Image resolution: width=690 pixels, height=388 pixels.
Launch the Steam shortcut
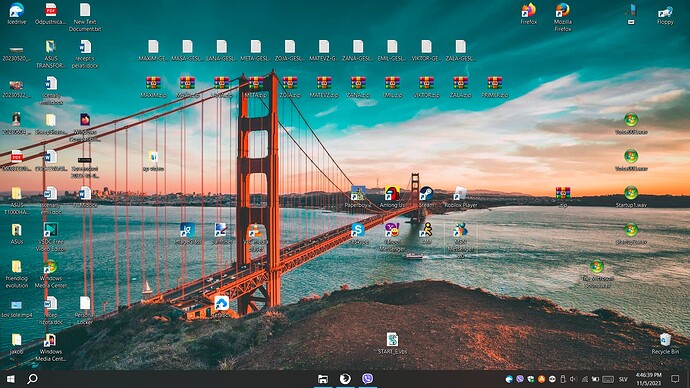point(426,197)
